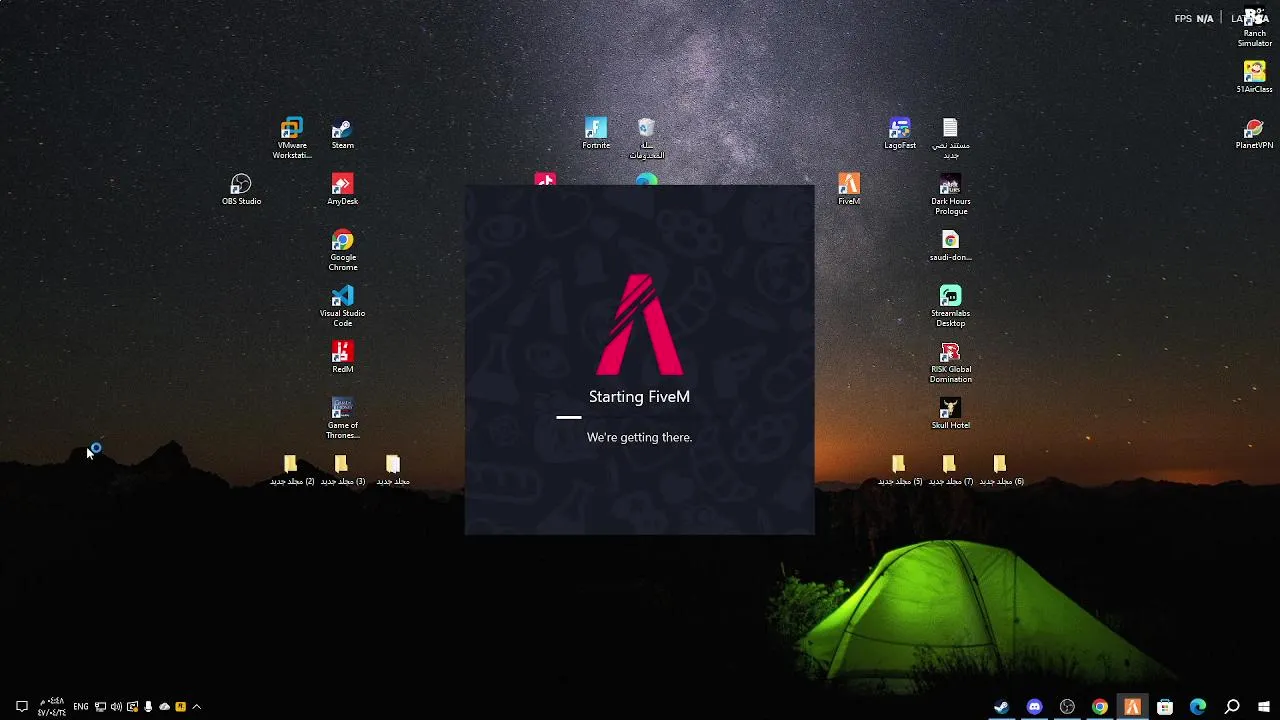Open network status in the system tray

(x=100, y=707)
